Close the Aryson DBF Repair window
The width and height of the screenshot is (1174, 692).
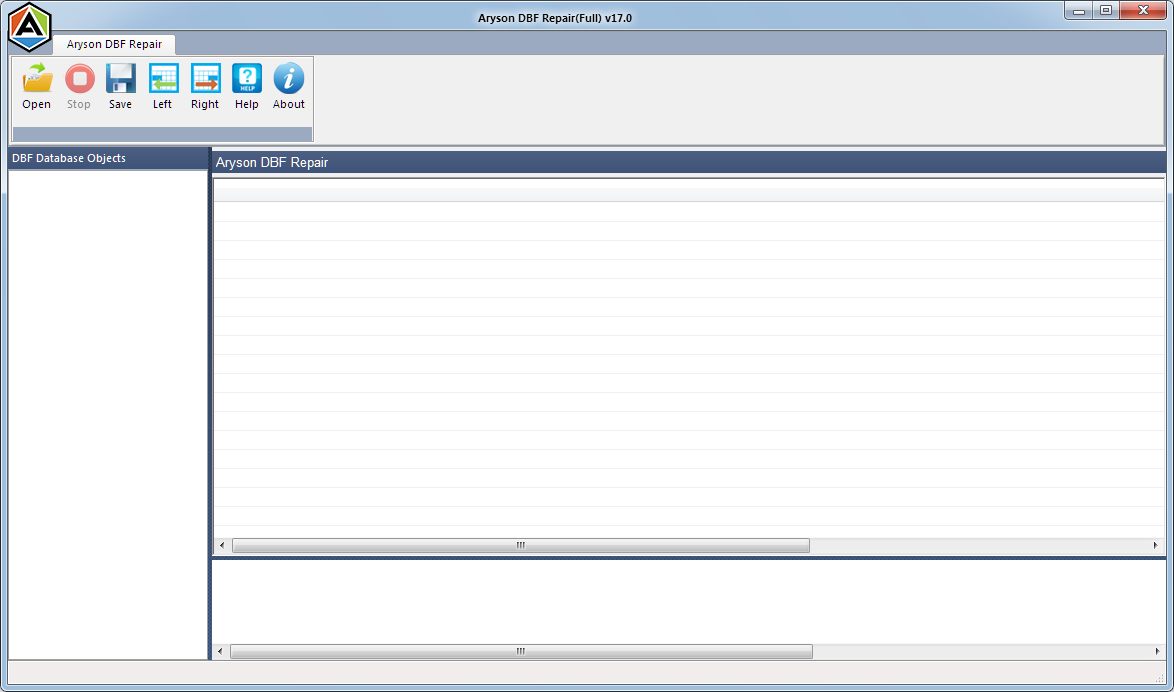(1143, 10)
